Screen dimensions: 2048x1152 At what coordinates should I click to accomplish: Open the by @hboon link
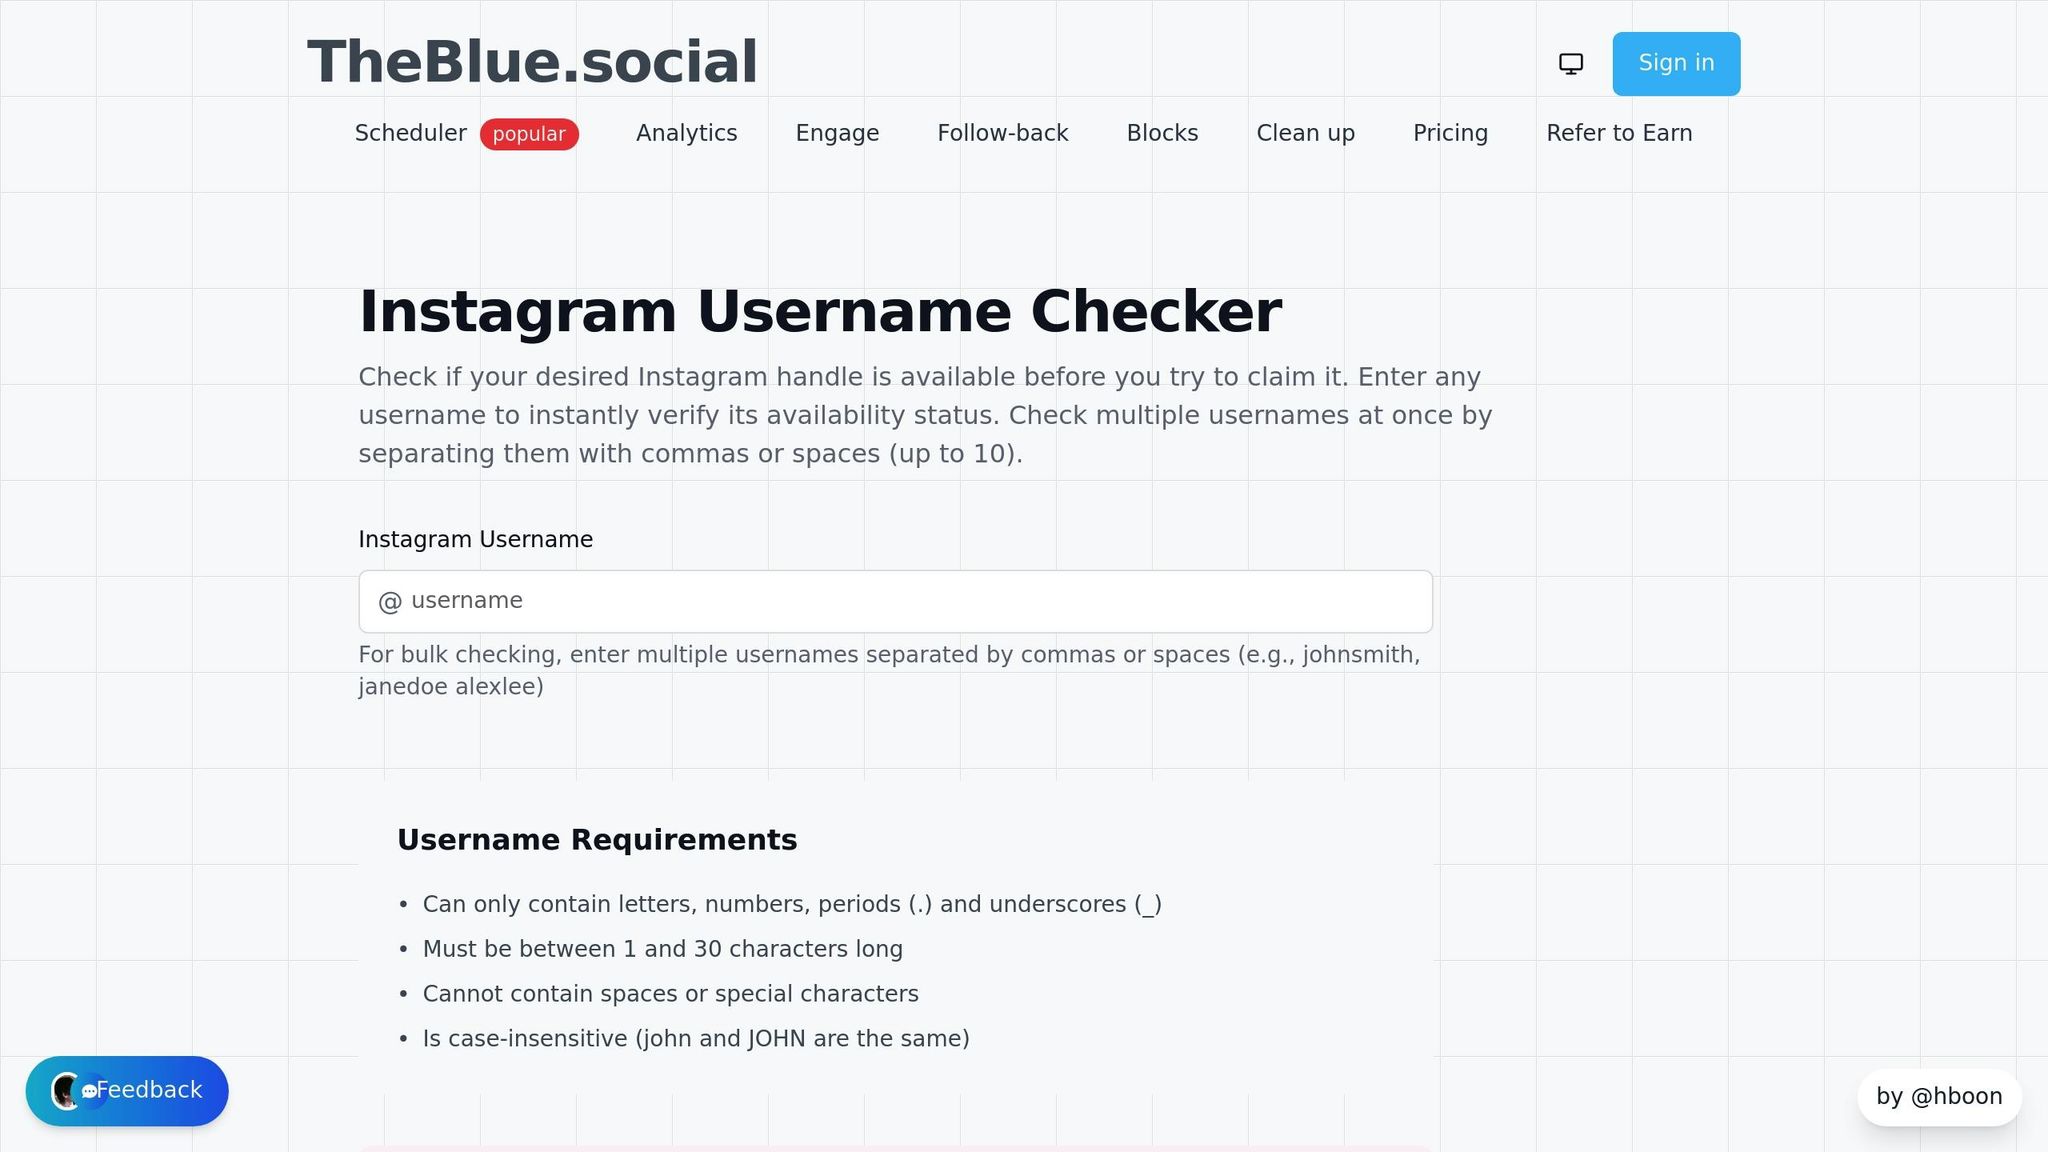(1938, 1096)
